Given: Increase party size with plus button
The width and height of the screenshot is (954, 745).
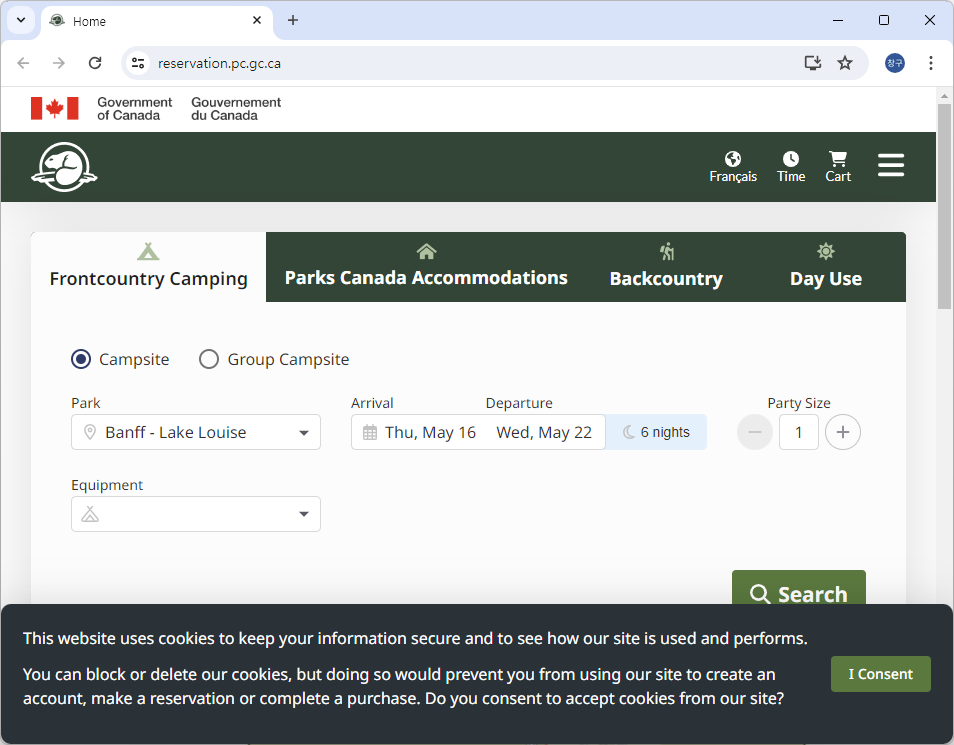Looking at the screenshot, I should 843,432.
